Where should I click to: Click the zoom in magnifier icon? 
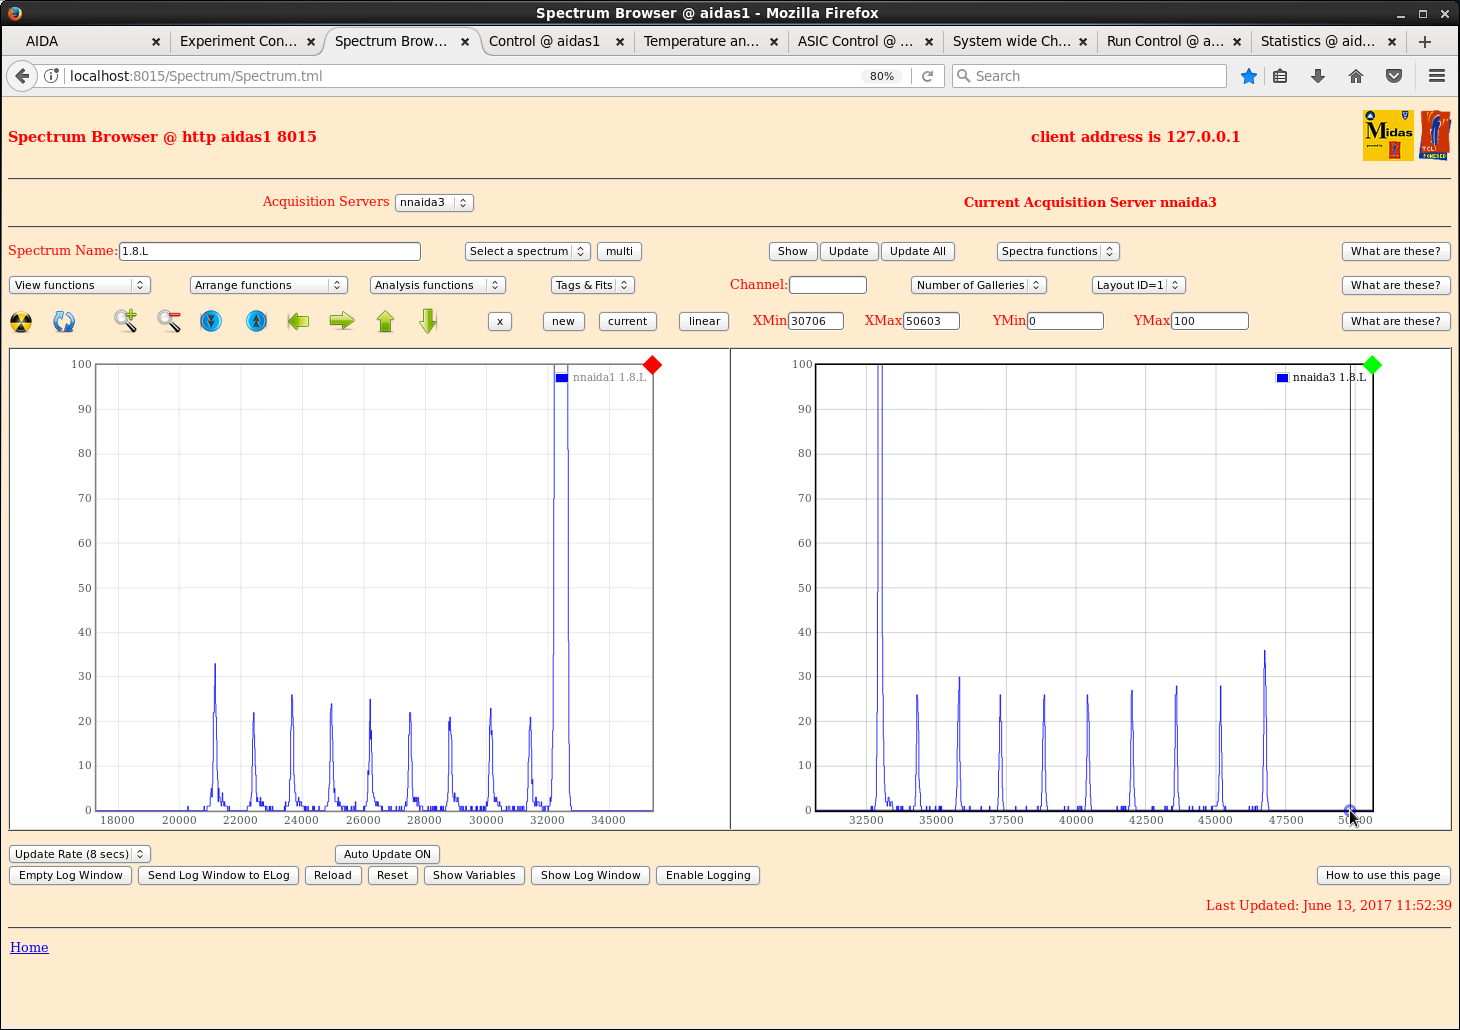coord(125,321)
